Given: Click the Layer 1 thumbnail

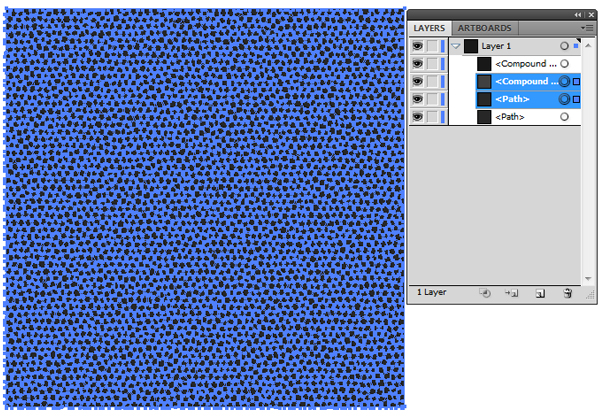Looking at the screenshot, I should [x=471, y=46].
